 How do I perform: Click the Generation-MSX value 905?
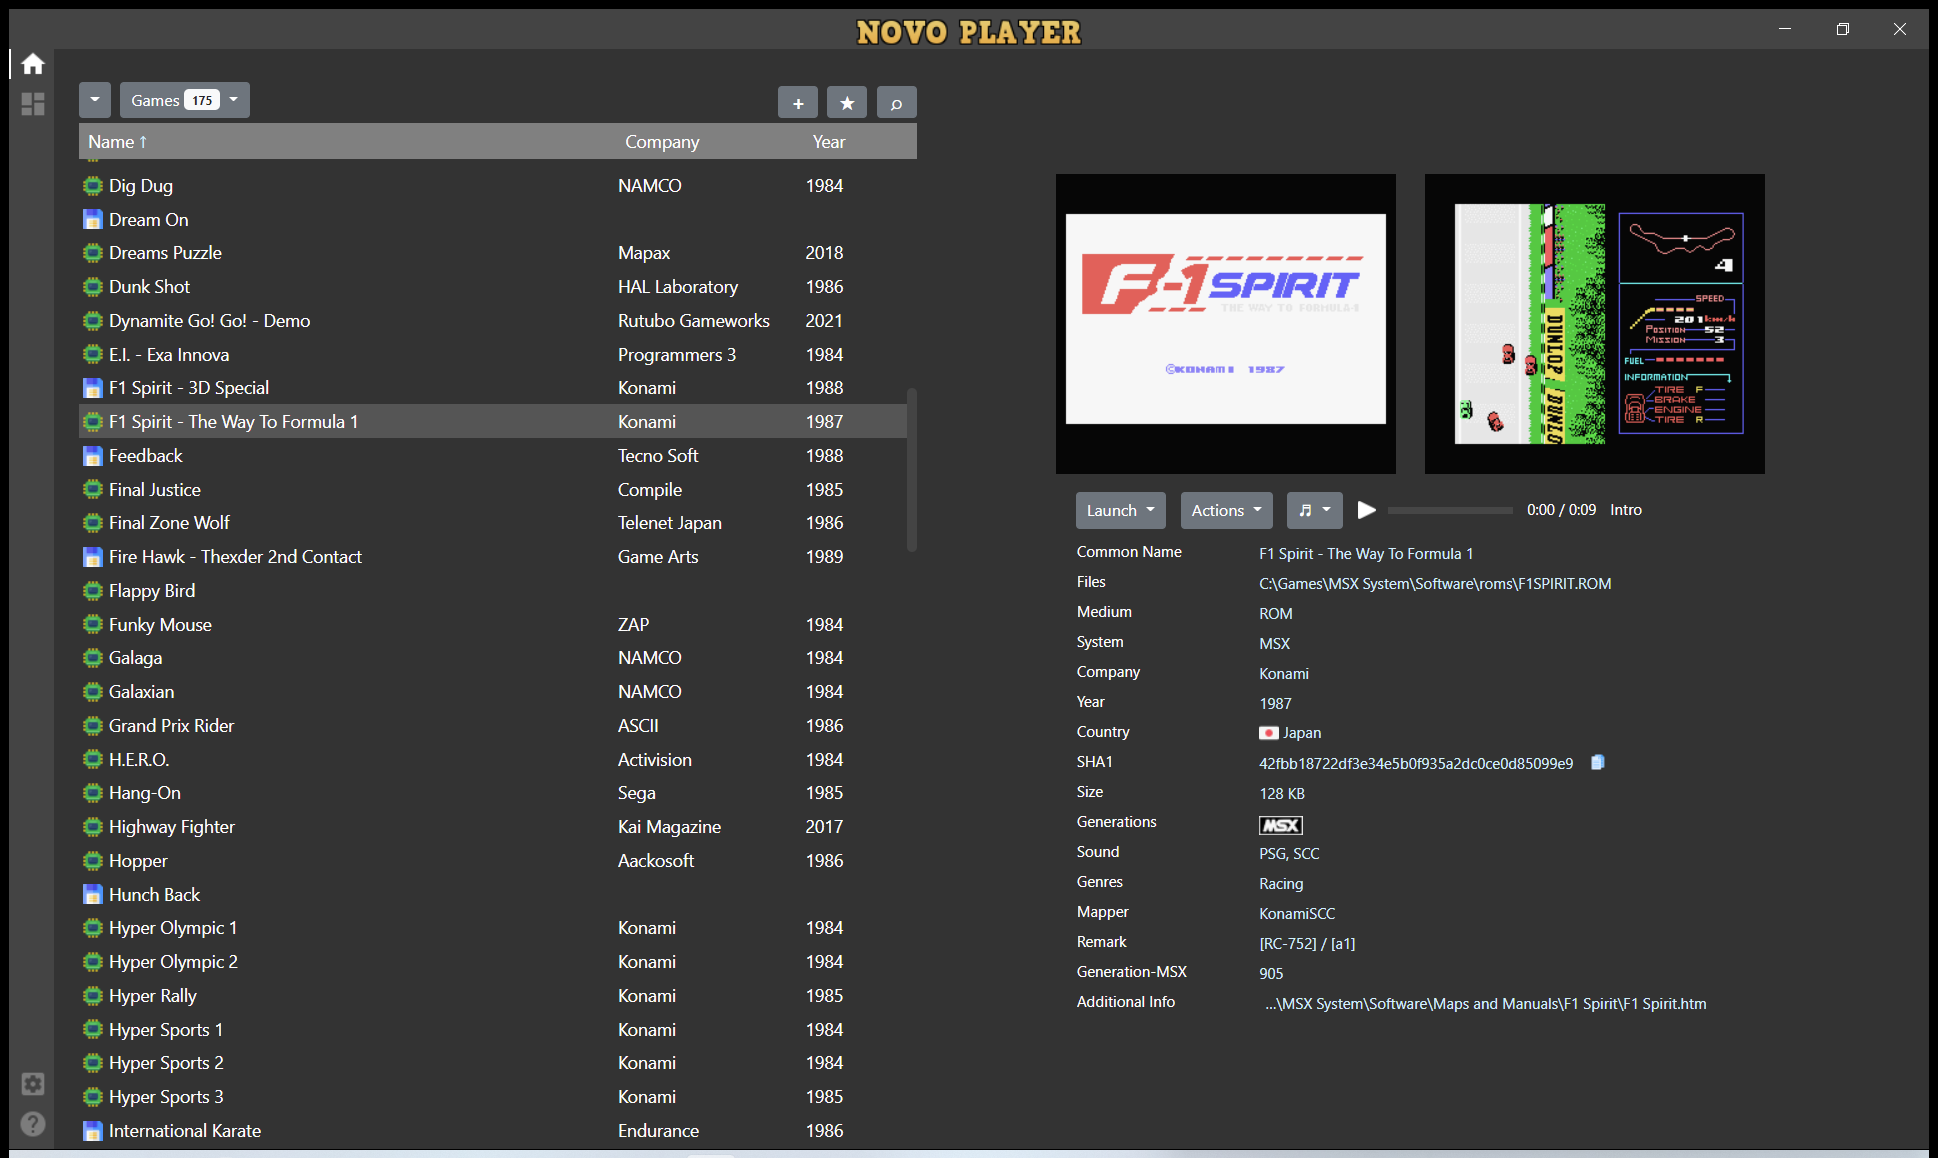tap(1271, 973)
